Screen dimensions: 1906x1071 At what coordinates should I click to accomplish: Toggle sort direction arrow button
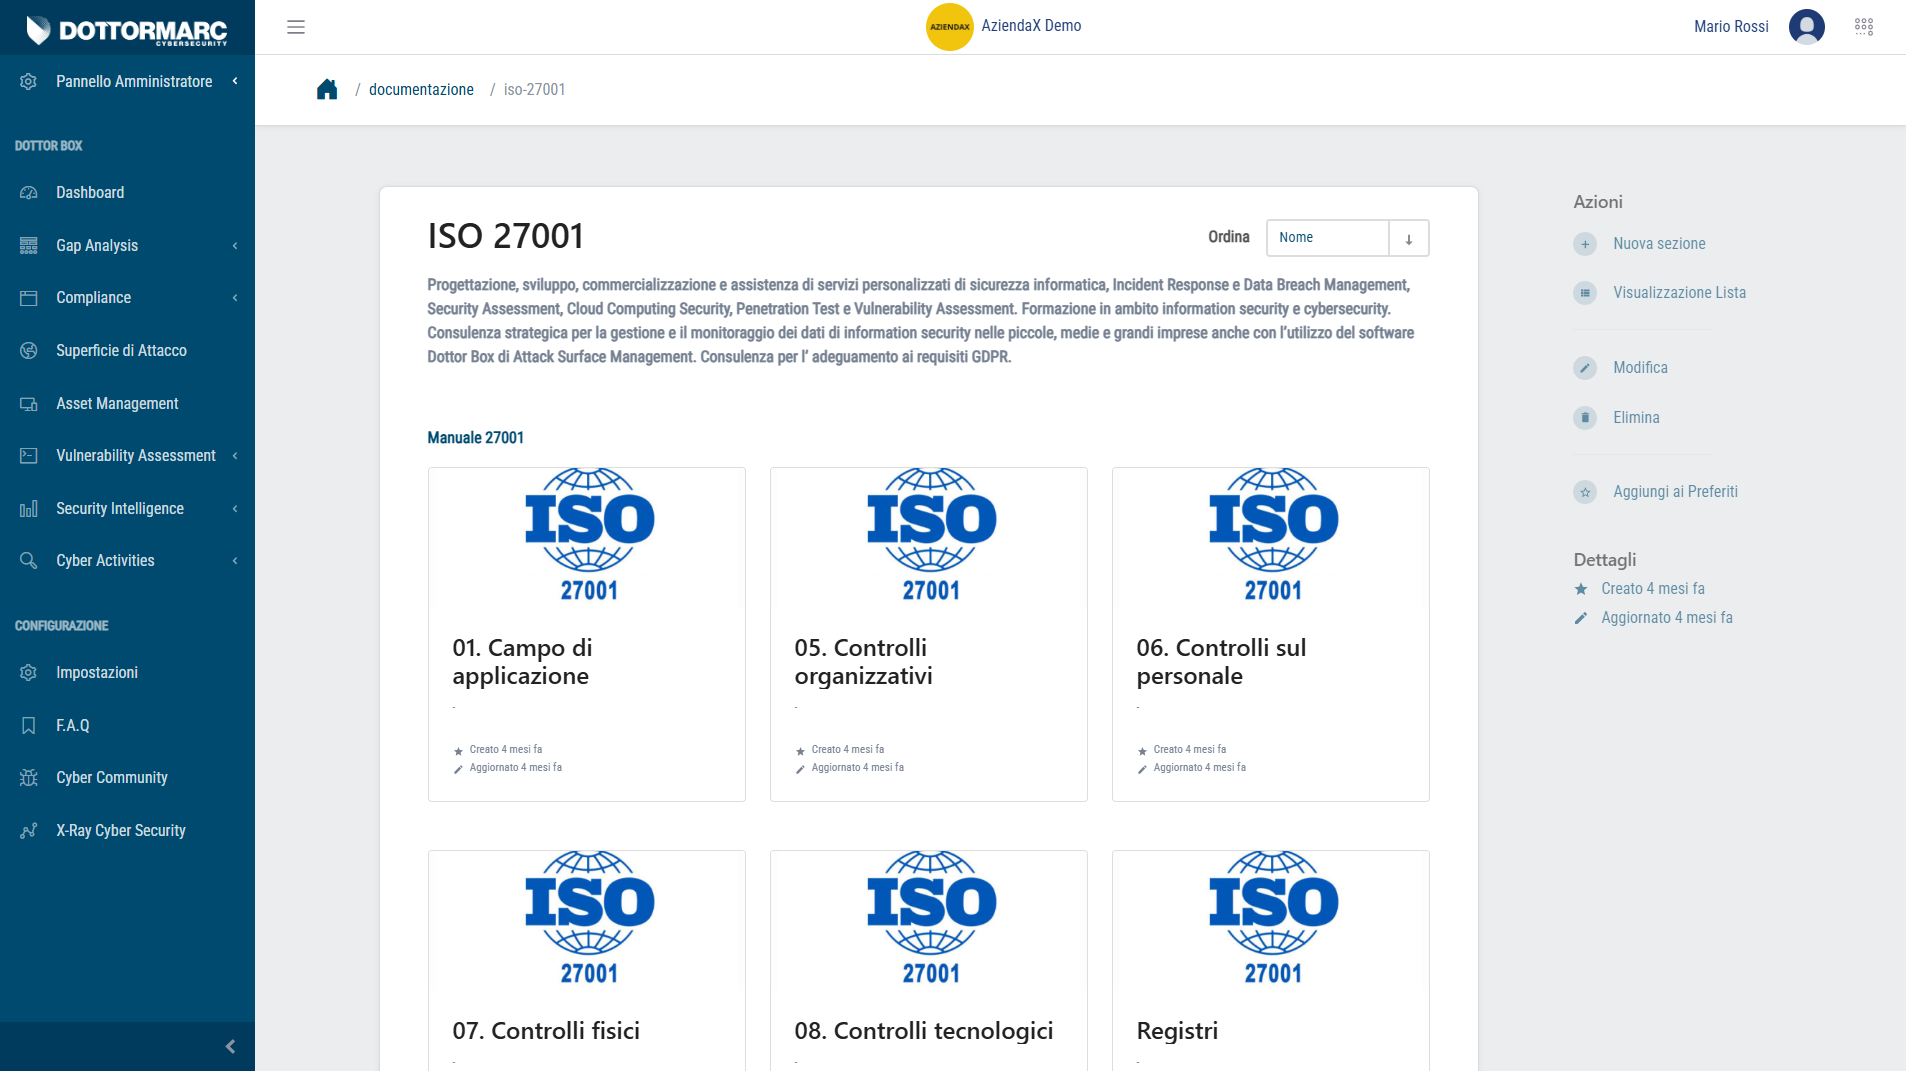(1409, 238)
